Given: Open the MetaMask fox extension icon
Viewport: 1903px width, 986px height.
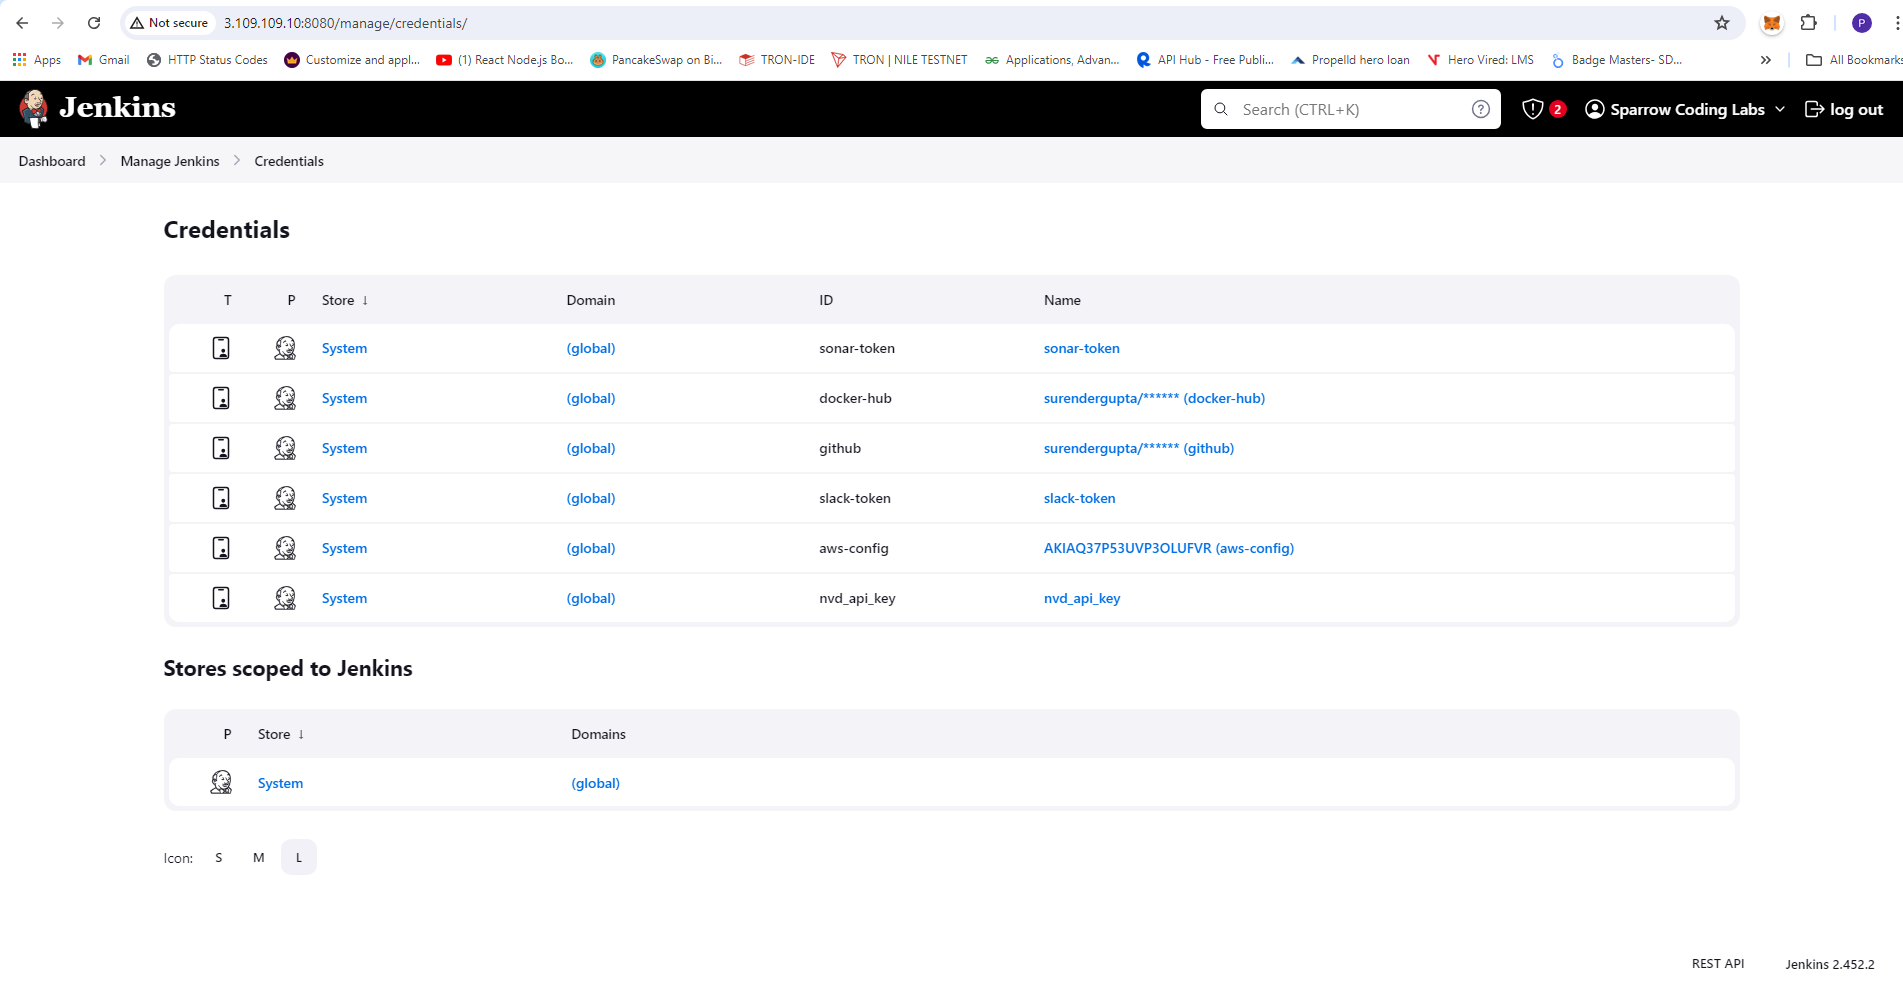Looking at the screenshot, I should coord(1772,23).
